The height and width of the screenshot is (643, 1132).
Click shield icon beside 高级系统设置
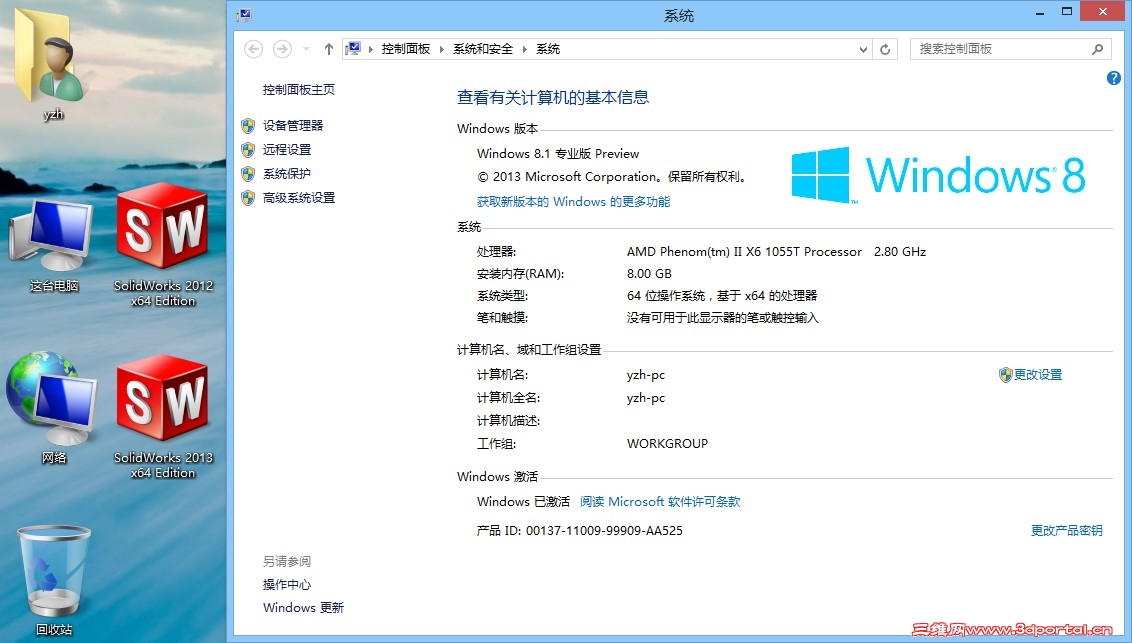coord(248,198)
